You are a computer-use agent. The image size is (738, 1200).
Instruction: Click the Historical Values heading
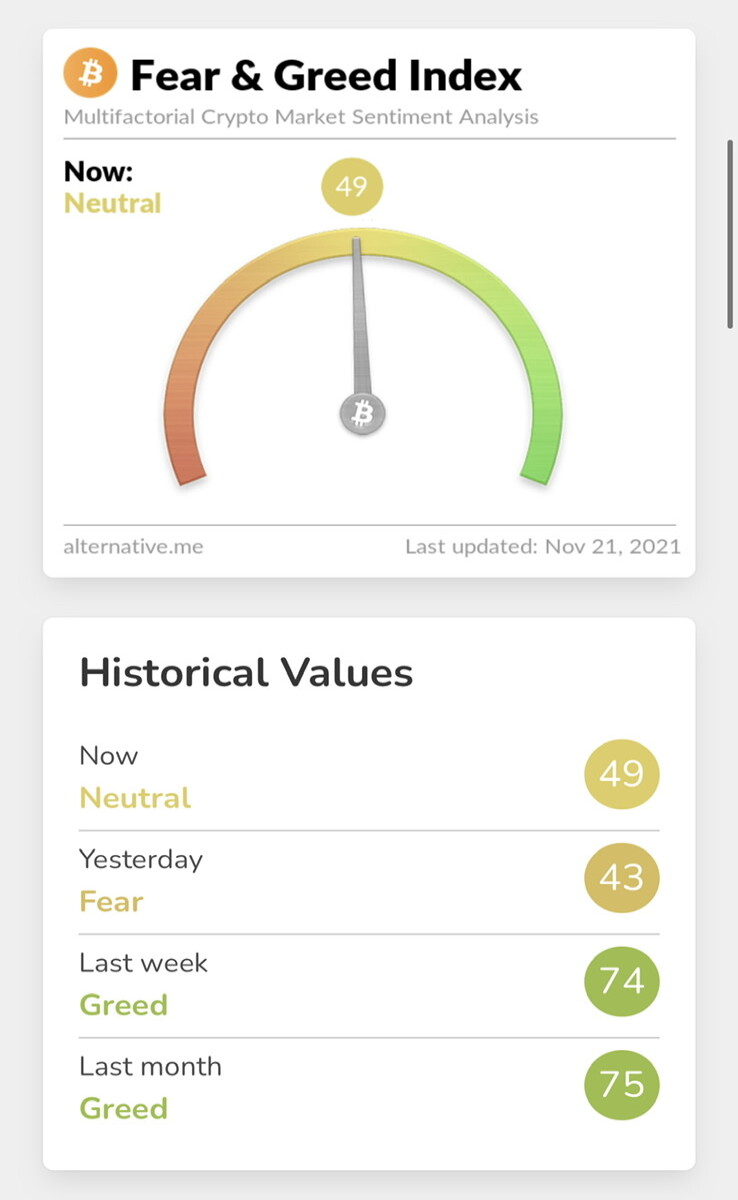coord(246,672)
